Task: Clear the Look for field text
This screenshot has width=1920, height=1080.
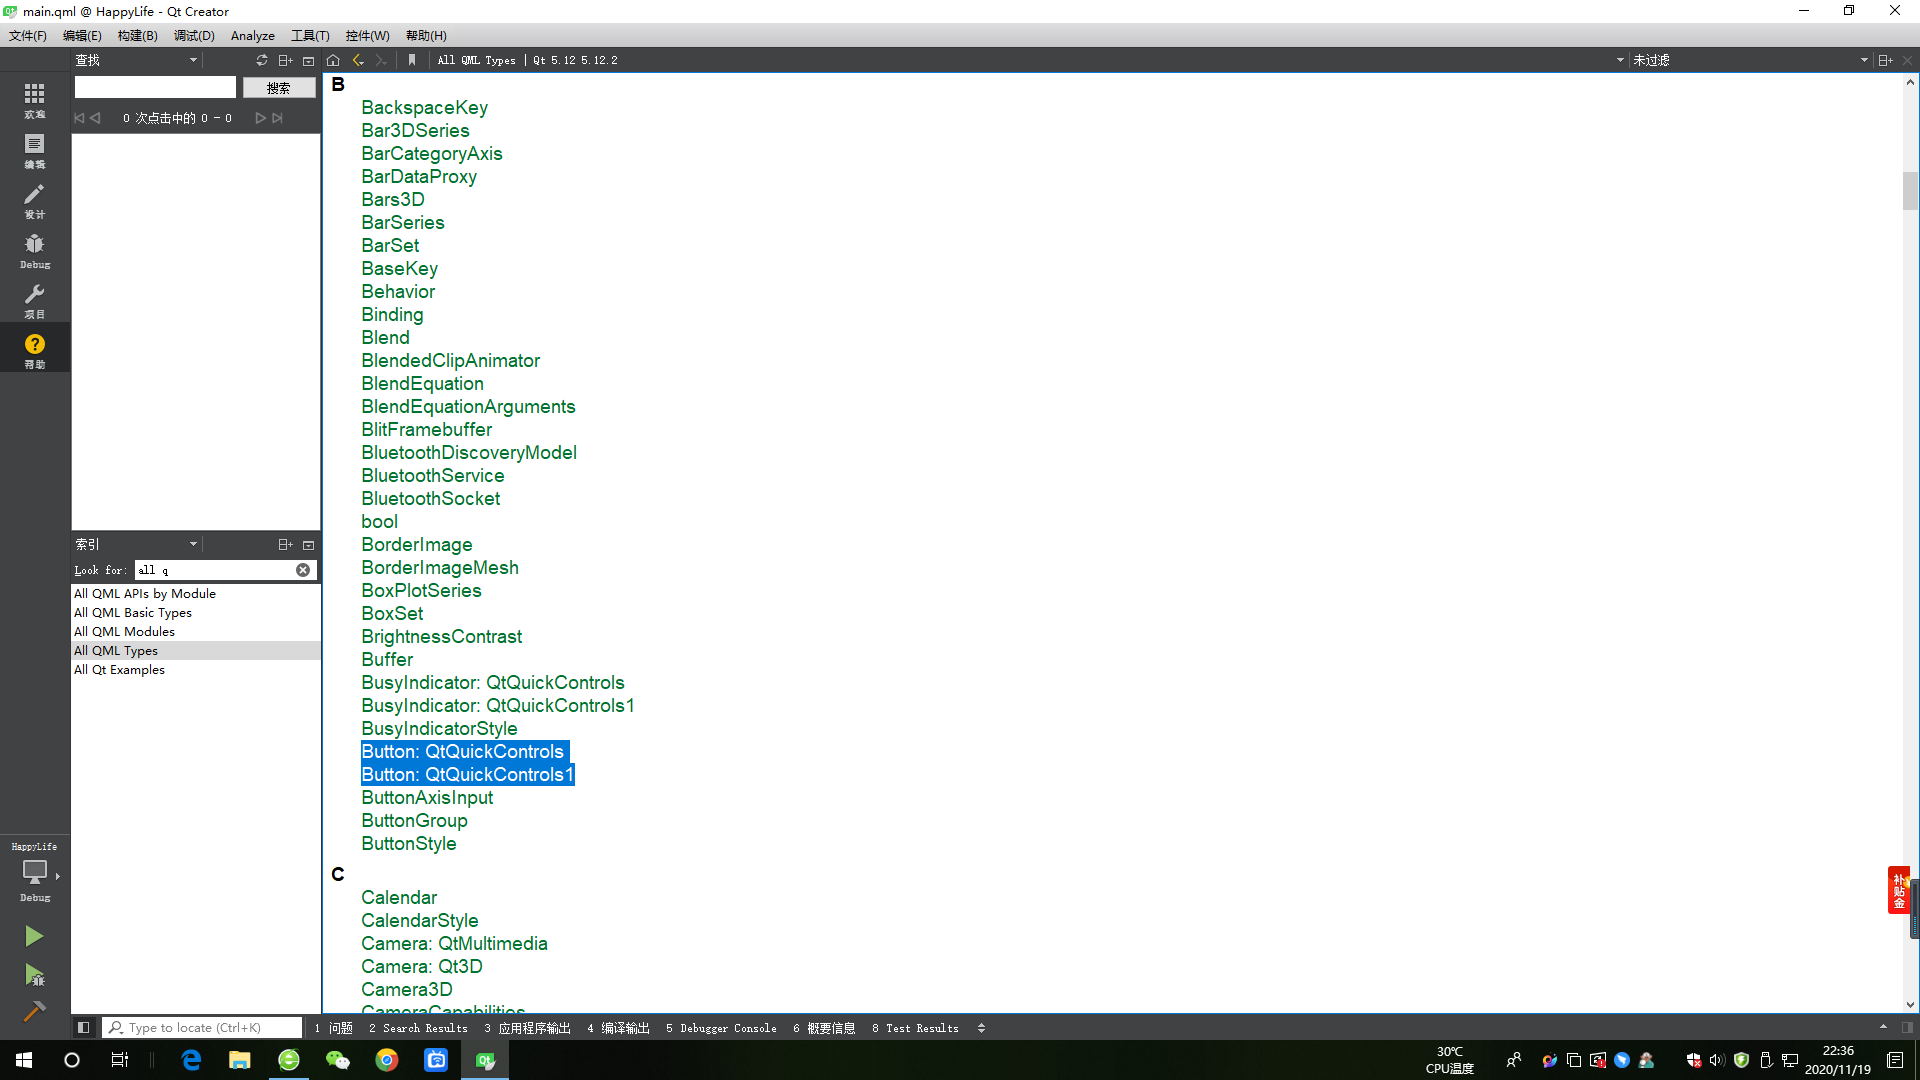Action: coord(303,570)
